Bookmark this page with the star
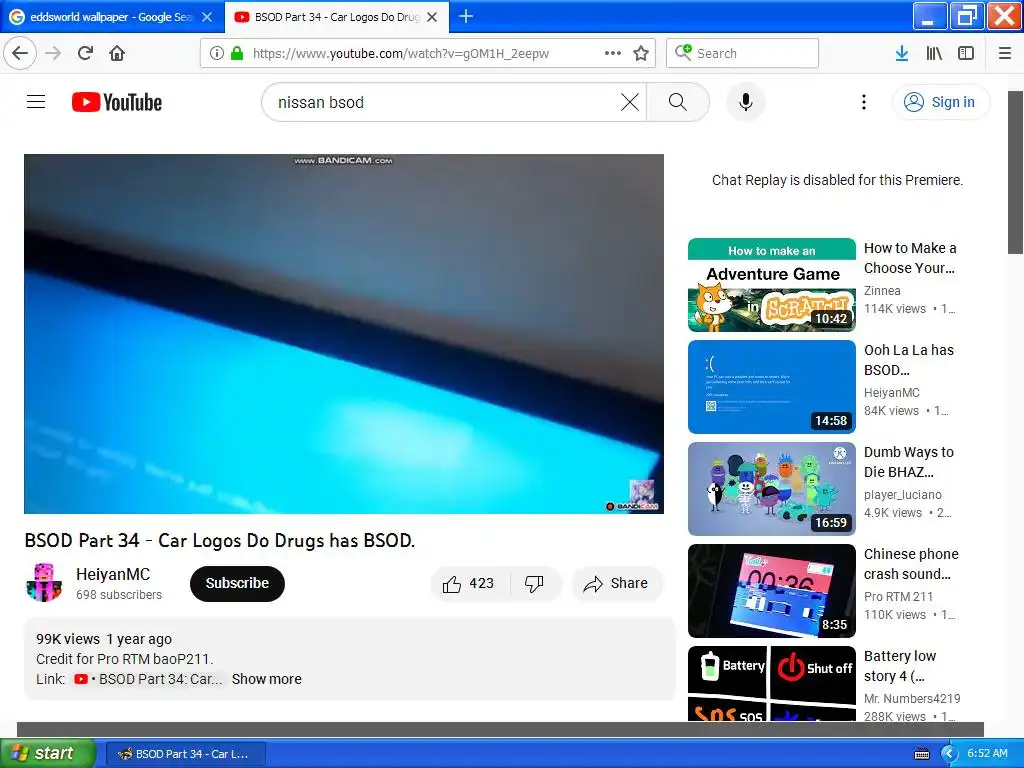 (x=641, y=53)
